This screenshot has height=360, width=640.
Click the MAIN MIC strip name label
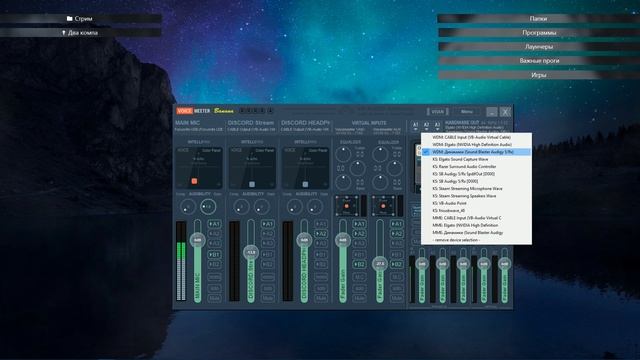coord(187,123)
